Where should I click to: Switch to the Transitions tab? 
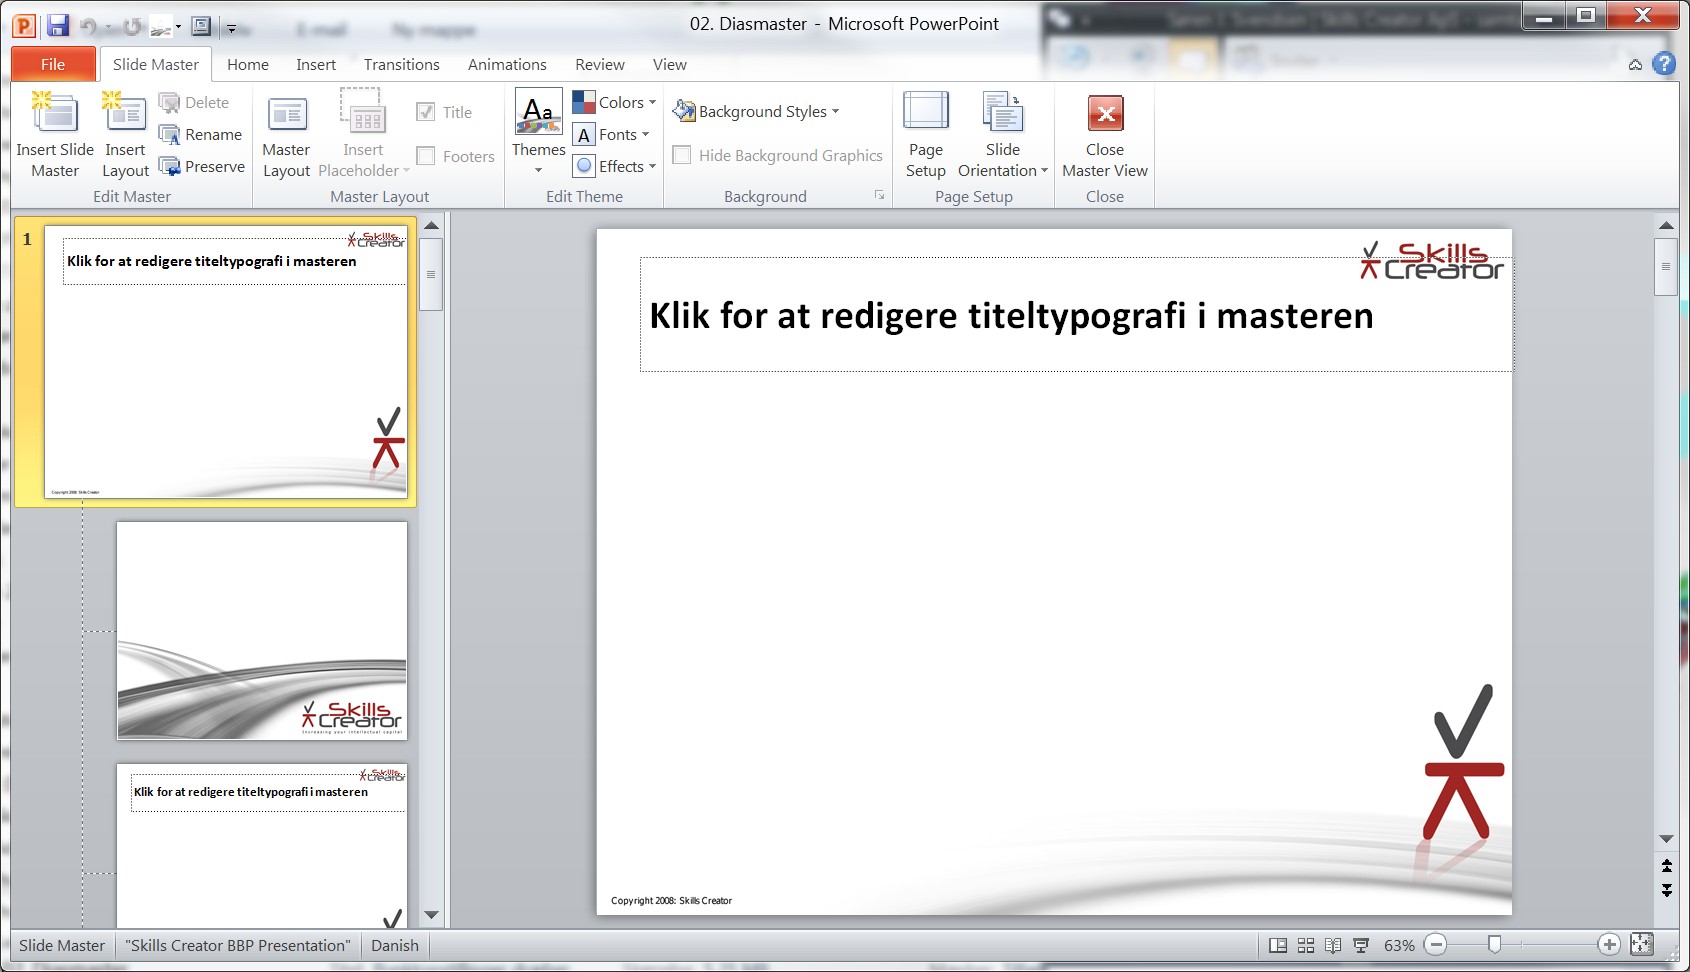[x=401, y=64]
